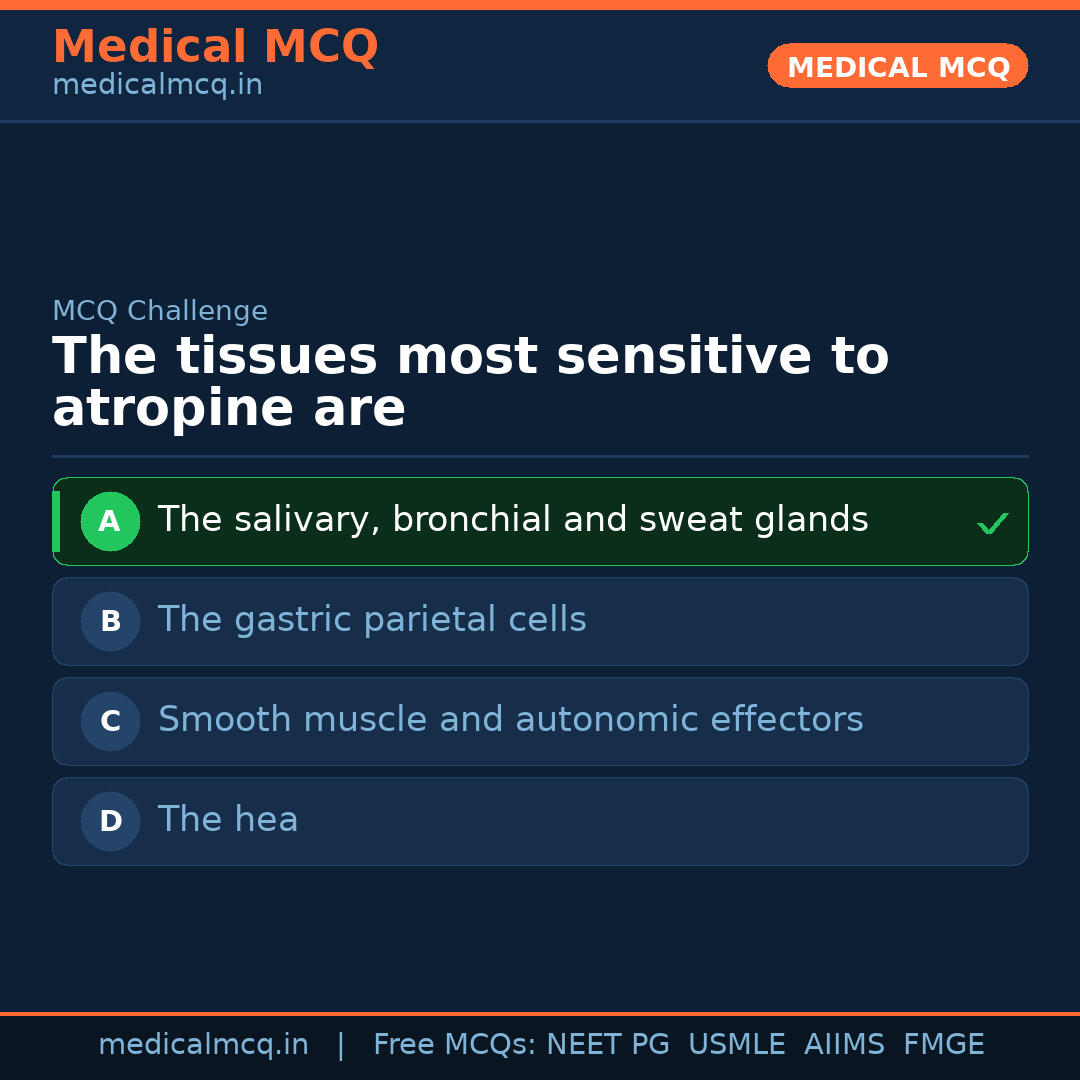
Task: Choose answer 'The gastric parietal cells'
Action: 372,620
